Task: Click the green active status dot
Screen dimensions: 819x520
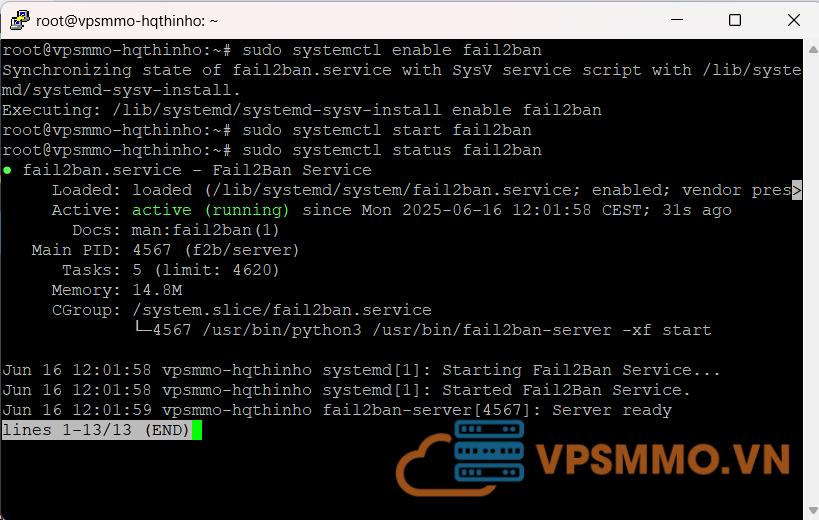Action: (7, 170)
